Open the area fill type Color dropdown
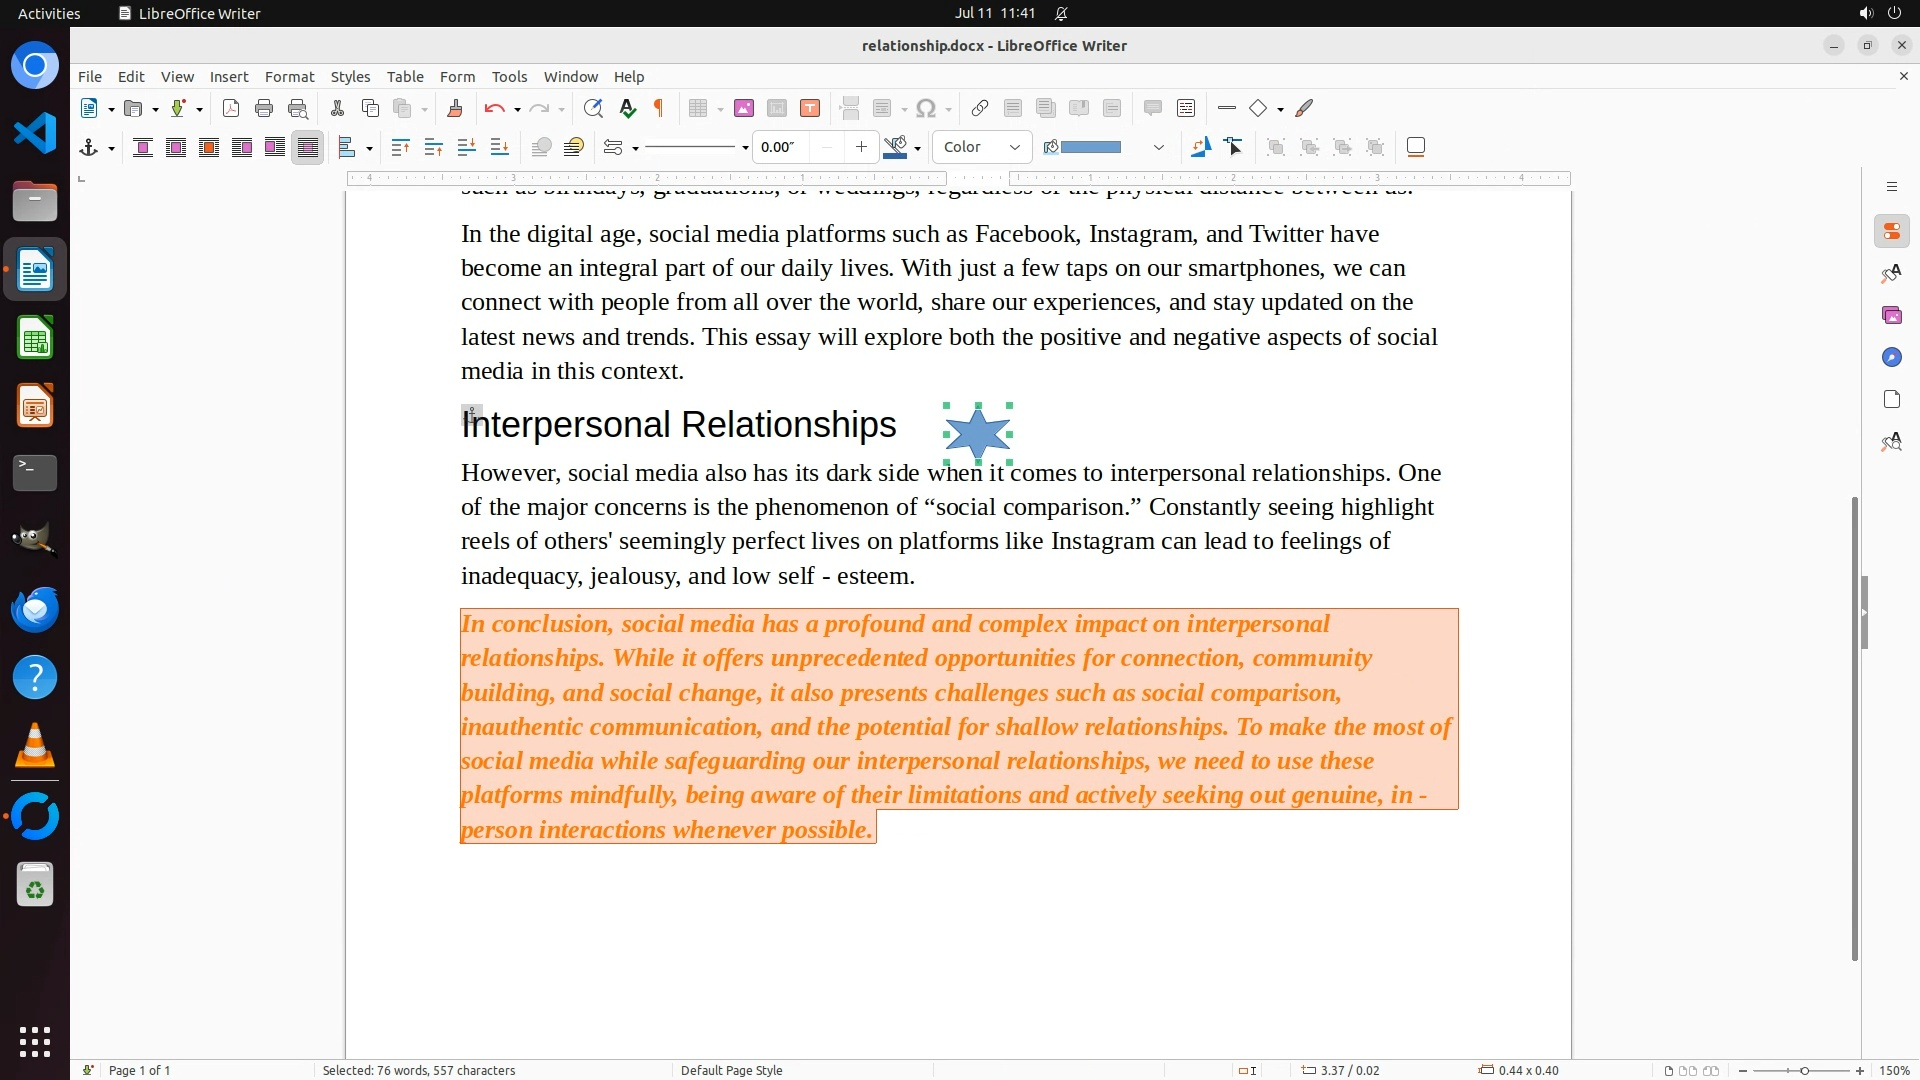The height and width of the screenshot is (1080, 1920). pyautogui.click(x=981, y=147)
